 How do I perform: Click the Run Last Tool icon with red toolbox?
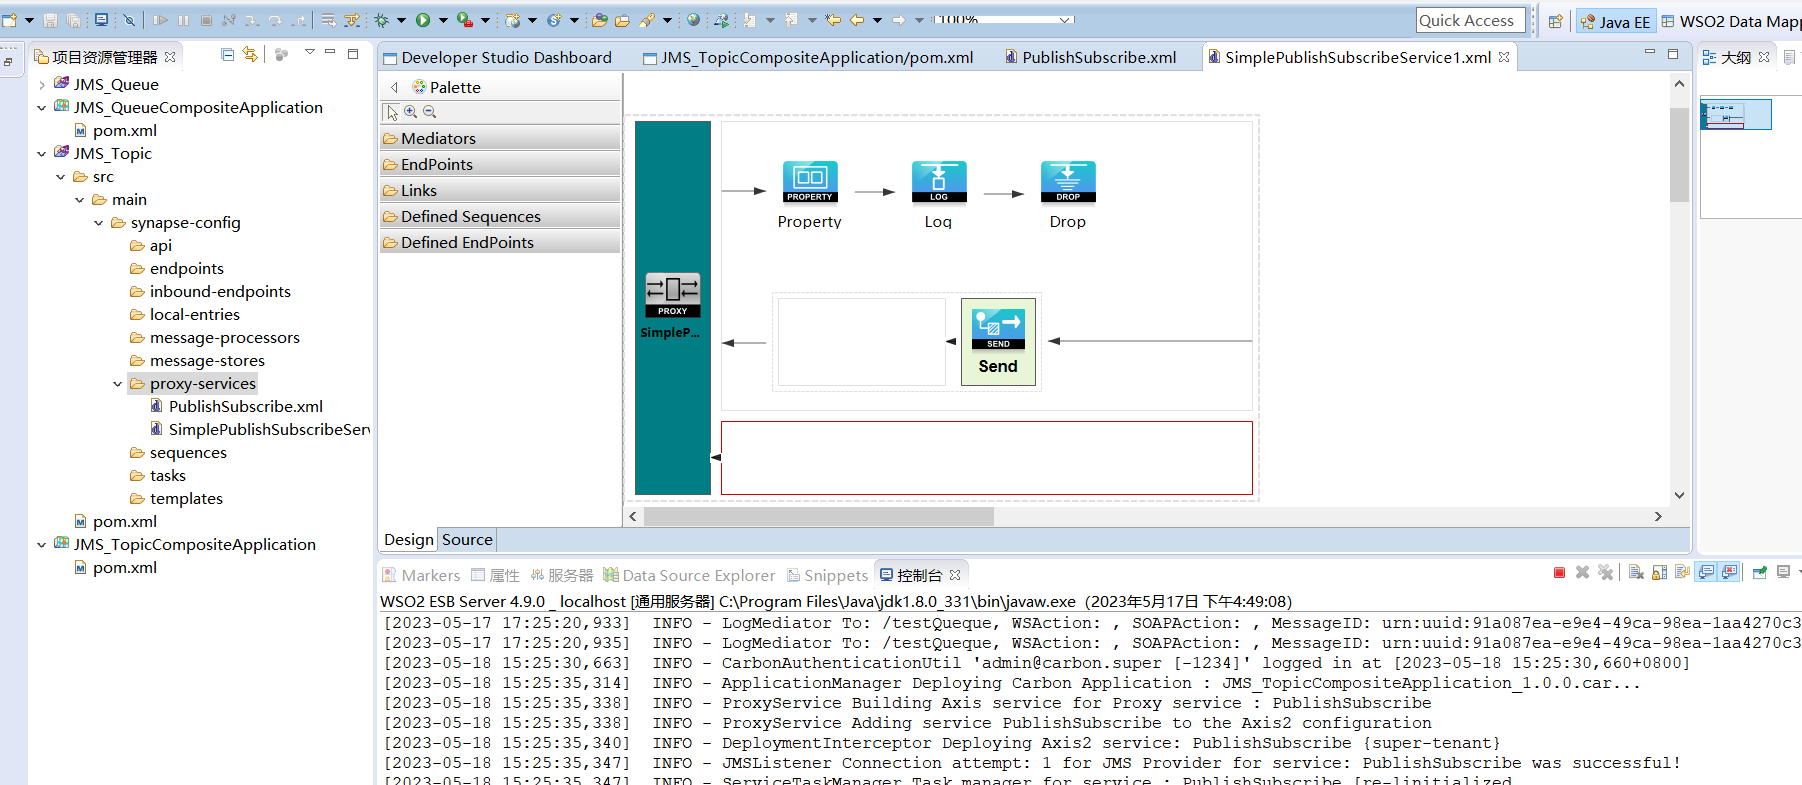point(465,20)
